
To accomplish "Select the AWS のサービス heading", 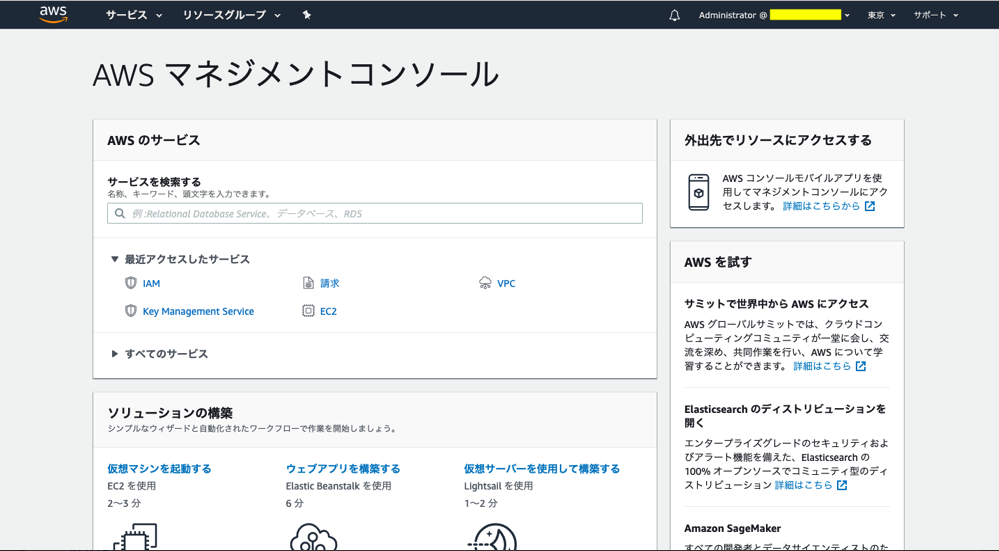I will point(154,140).
